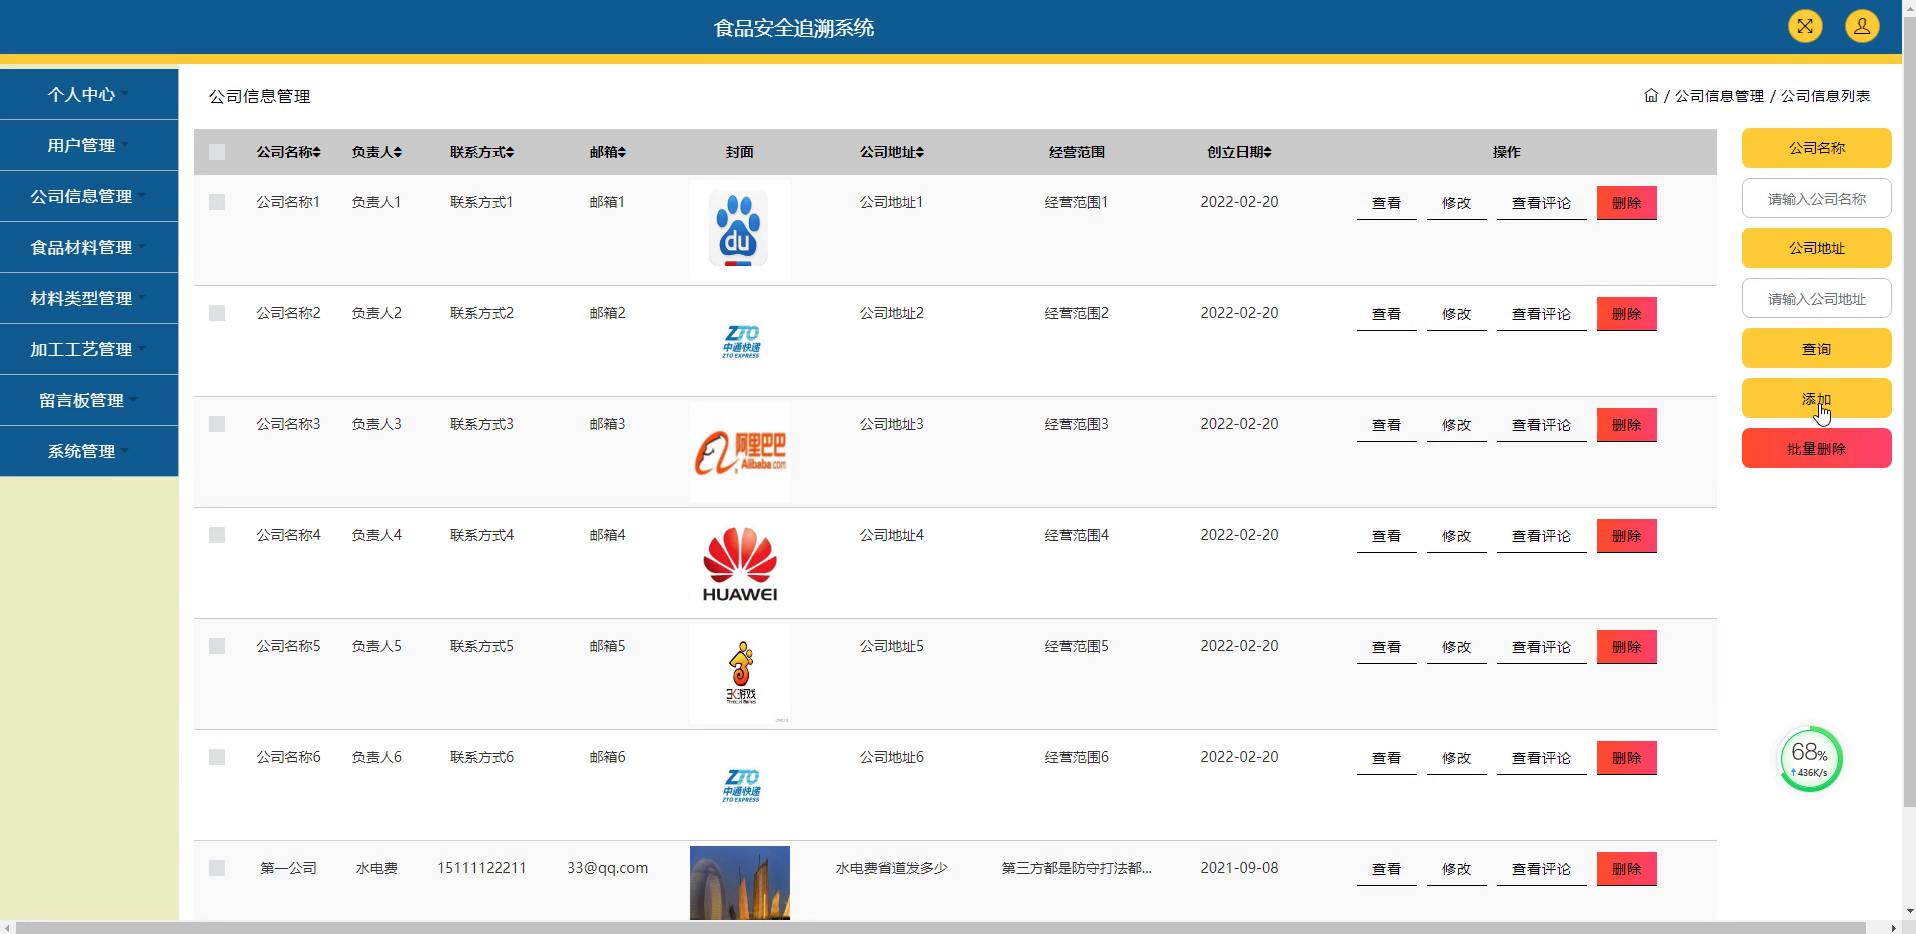This screenshot has height=934, width=1916.
Task: Click the fullscreen toggle icon in header
Action: (x=1805, y=26)
